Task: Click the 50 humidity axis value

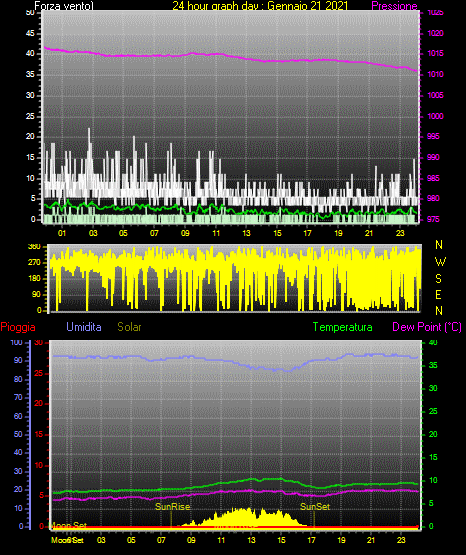Action: (x=18, y=434)
